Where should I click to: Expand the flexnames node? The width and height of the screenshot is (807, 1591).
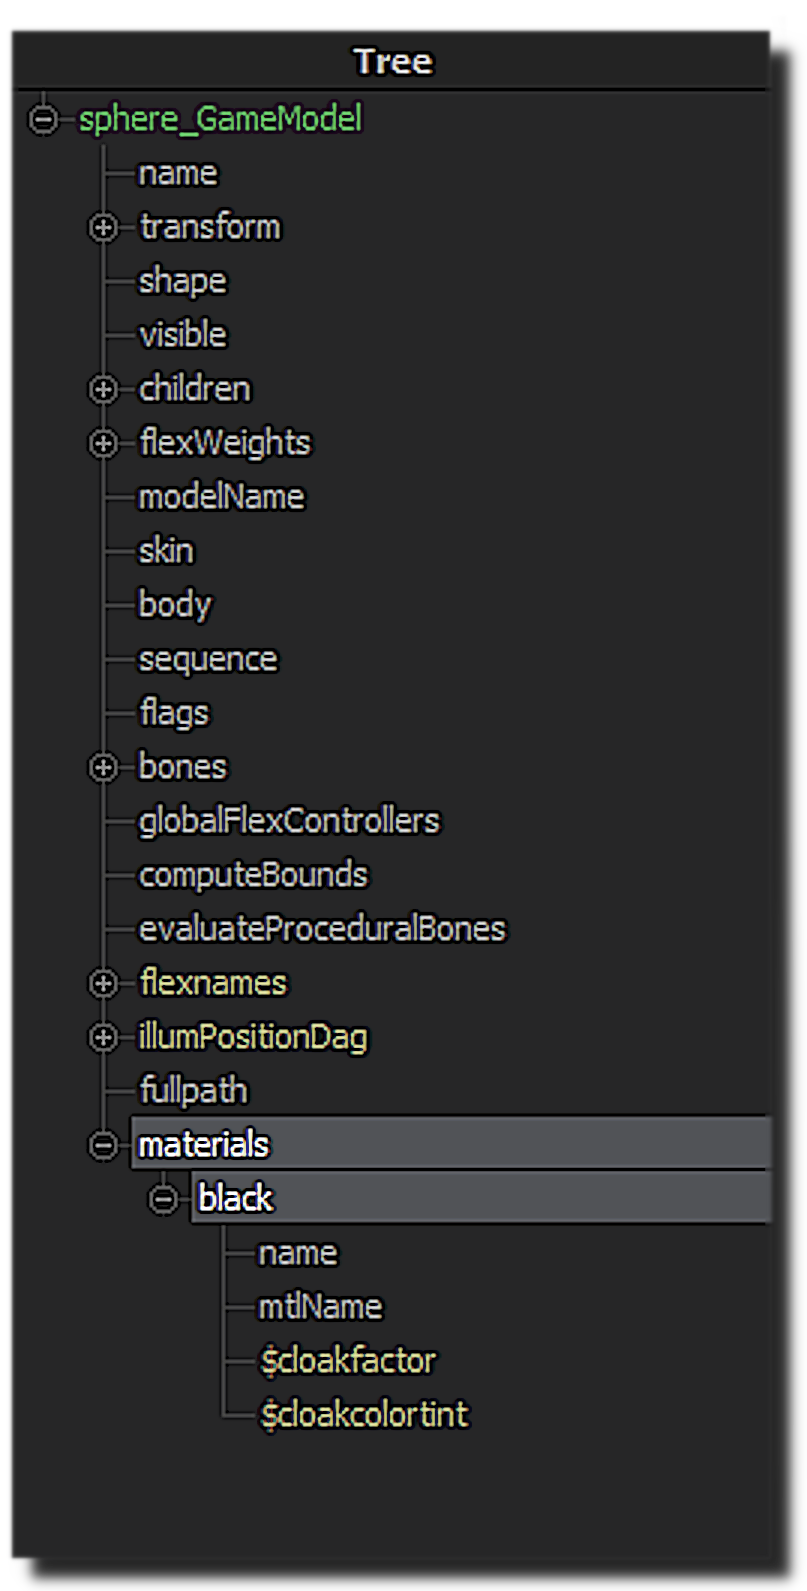tap(103, 983)
